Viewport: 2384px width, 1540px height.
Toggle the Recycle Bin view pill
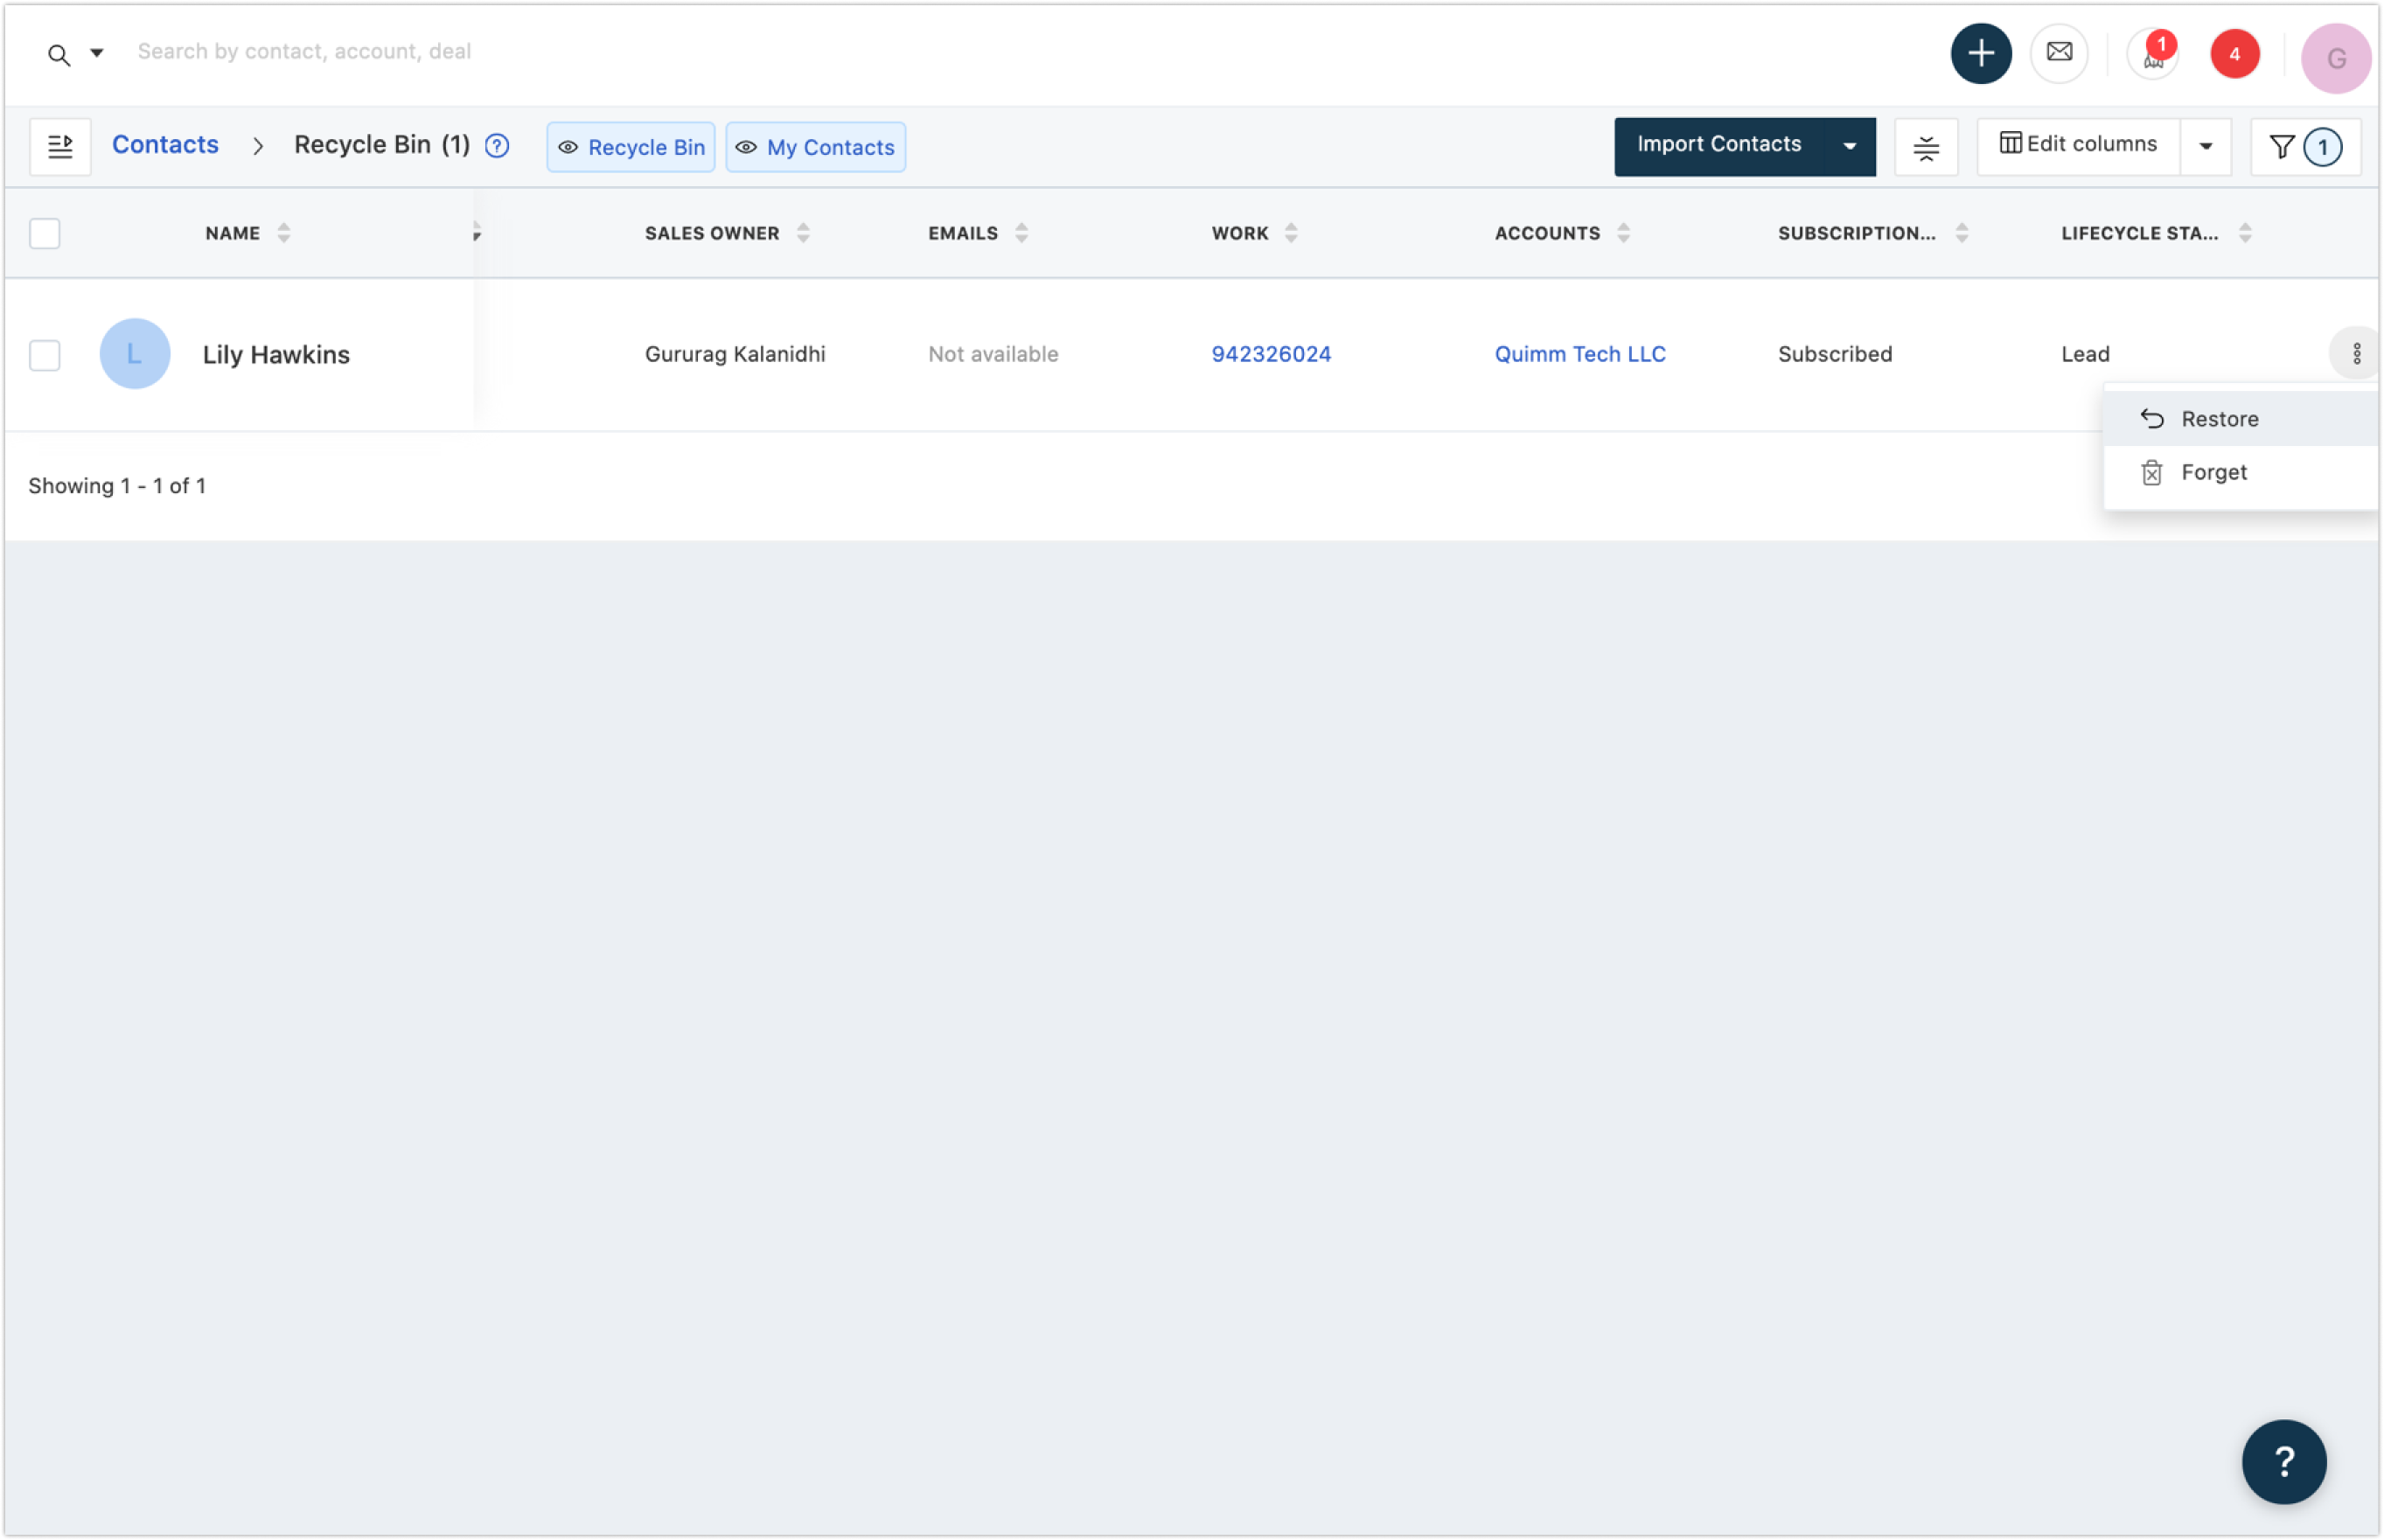coord(630,147)
